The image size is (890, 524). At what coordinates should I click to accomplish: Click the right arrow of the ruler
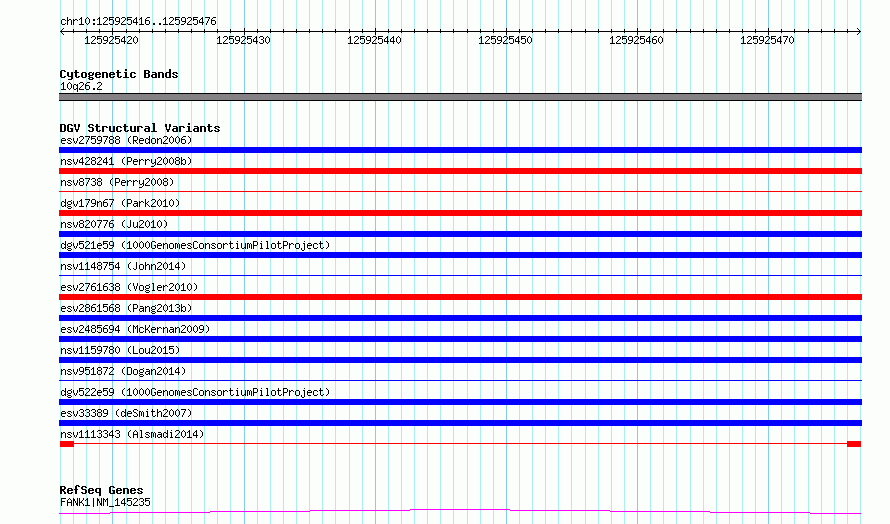(x=859, y=31)
